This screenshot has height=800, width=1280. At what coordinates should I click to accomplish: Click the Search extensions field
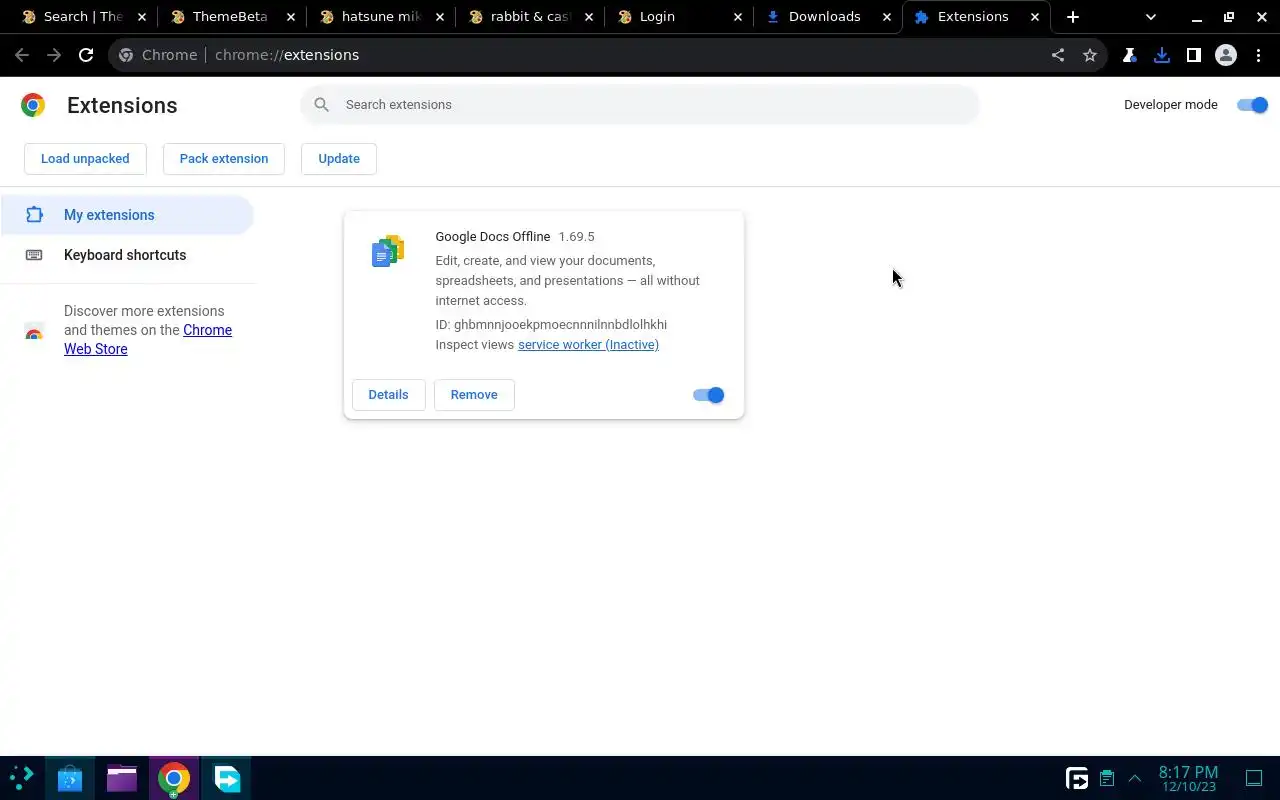pyautogui.click(x=640, y=105)
